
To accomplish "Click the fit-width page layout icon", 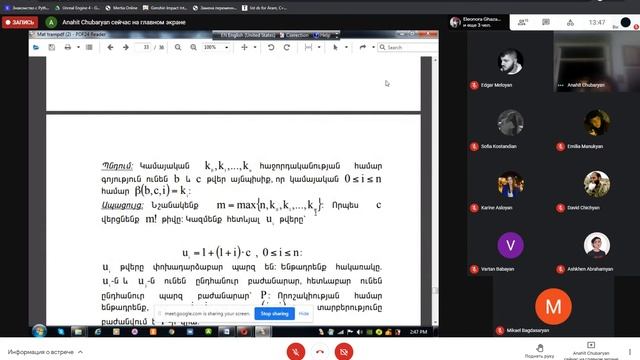I will pyautogui.click(x=309, y=47).
